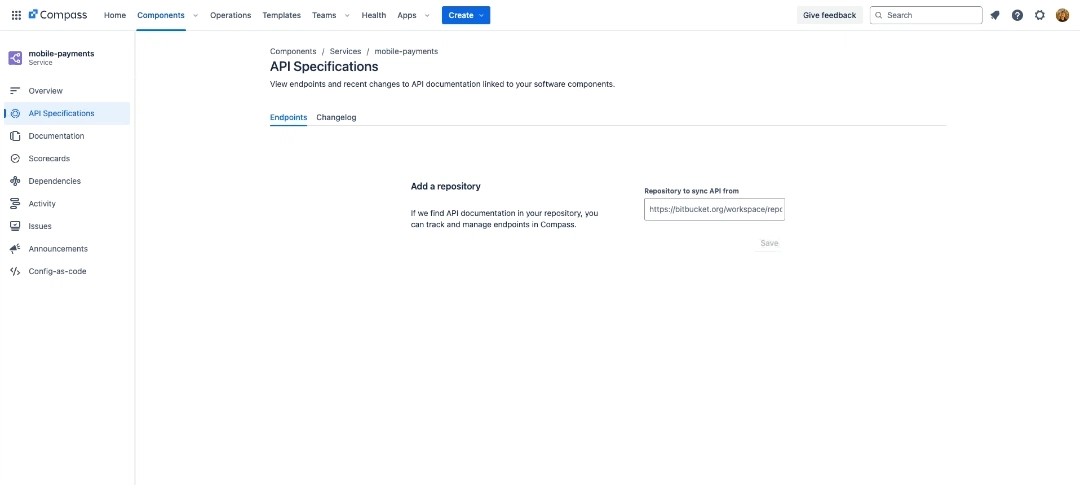Open the app switcher grid icon
The image size is (1080, 485).
tap(16, 15)
